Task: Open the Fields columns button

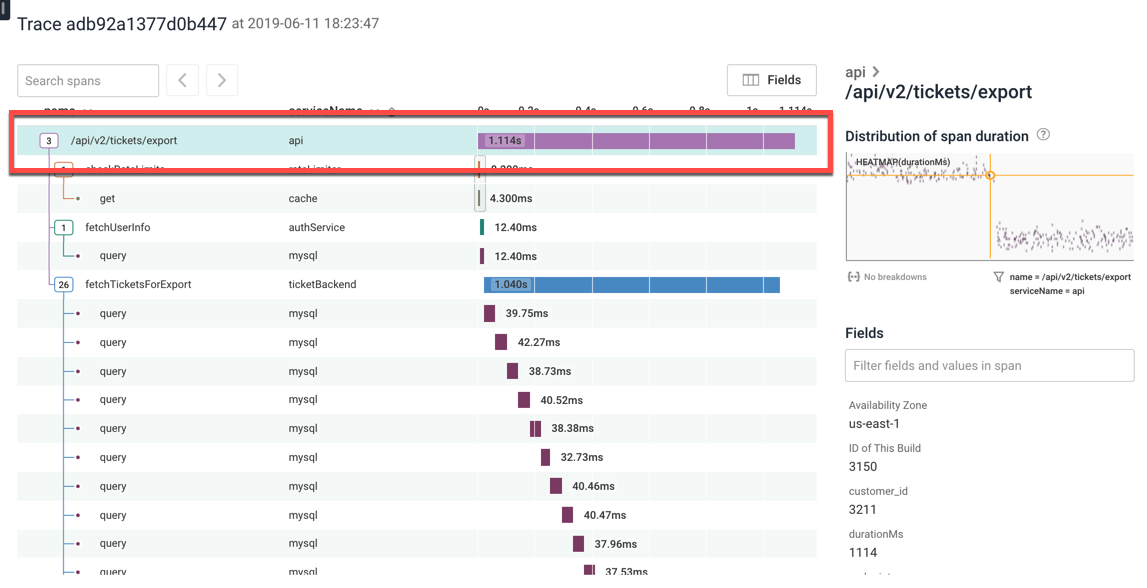Action: [772, 80]
